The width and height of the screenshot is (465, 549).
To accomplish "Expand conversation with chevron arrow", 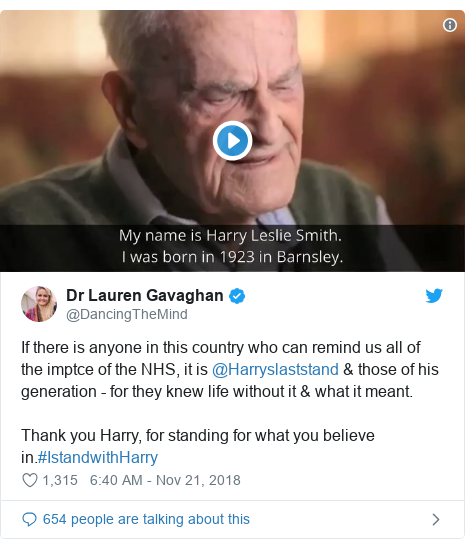I will [x=436, y=519].
